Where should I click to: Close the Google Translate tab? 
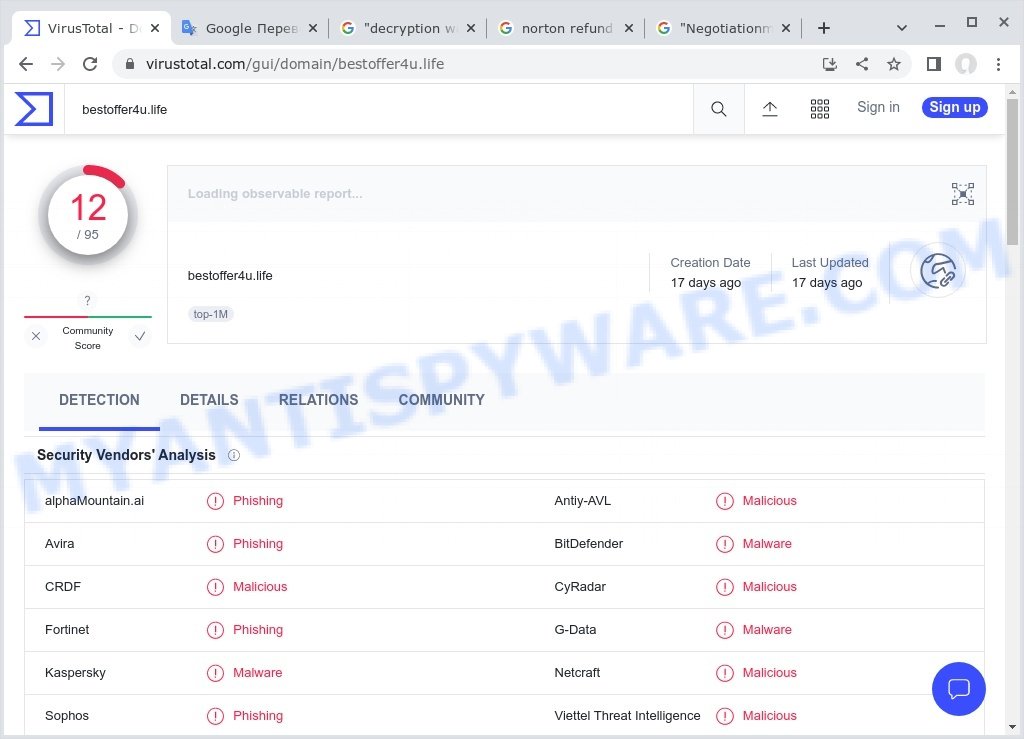(313, 28)
